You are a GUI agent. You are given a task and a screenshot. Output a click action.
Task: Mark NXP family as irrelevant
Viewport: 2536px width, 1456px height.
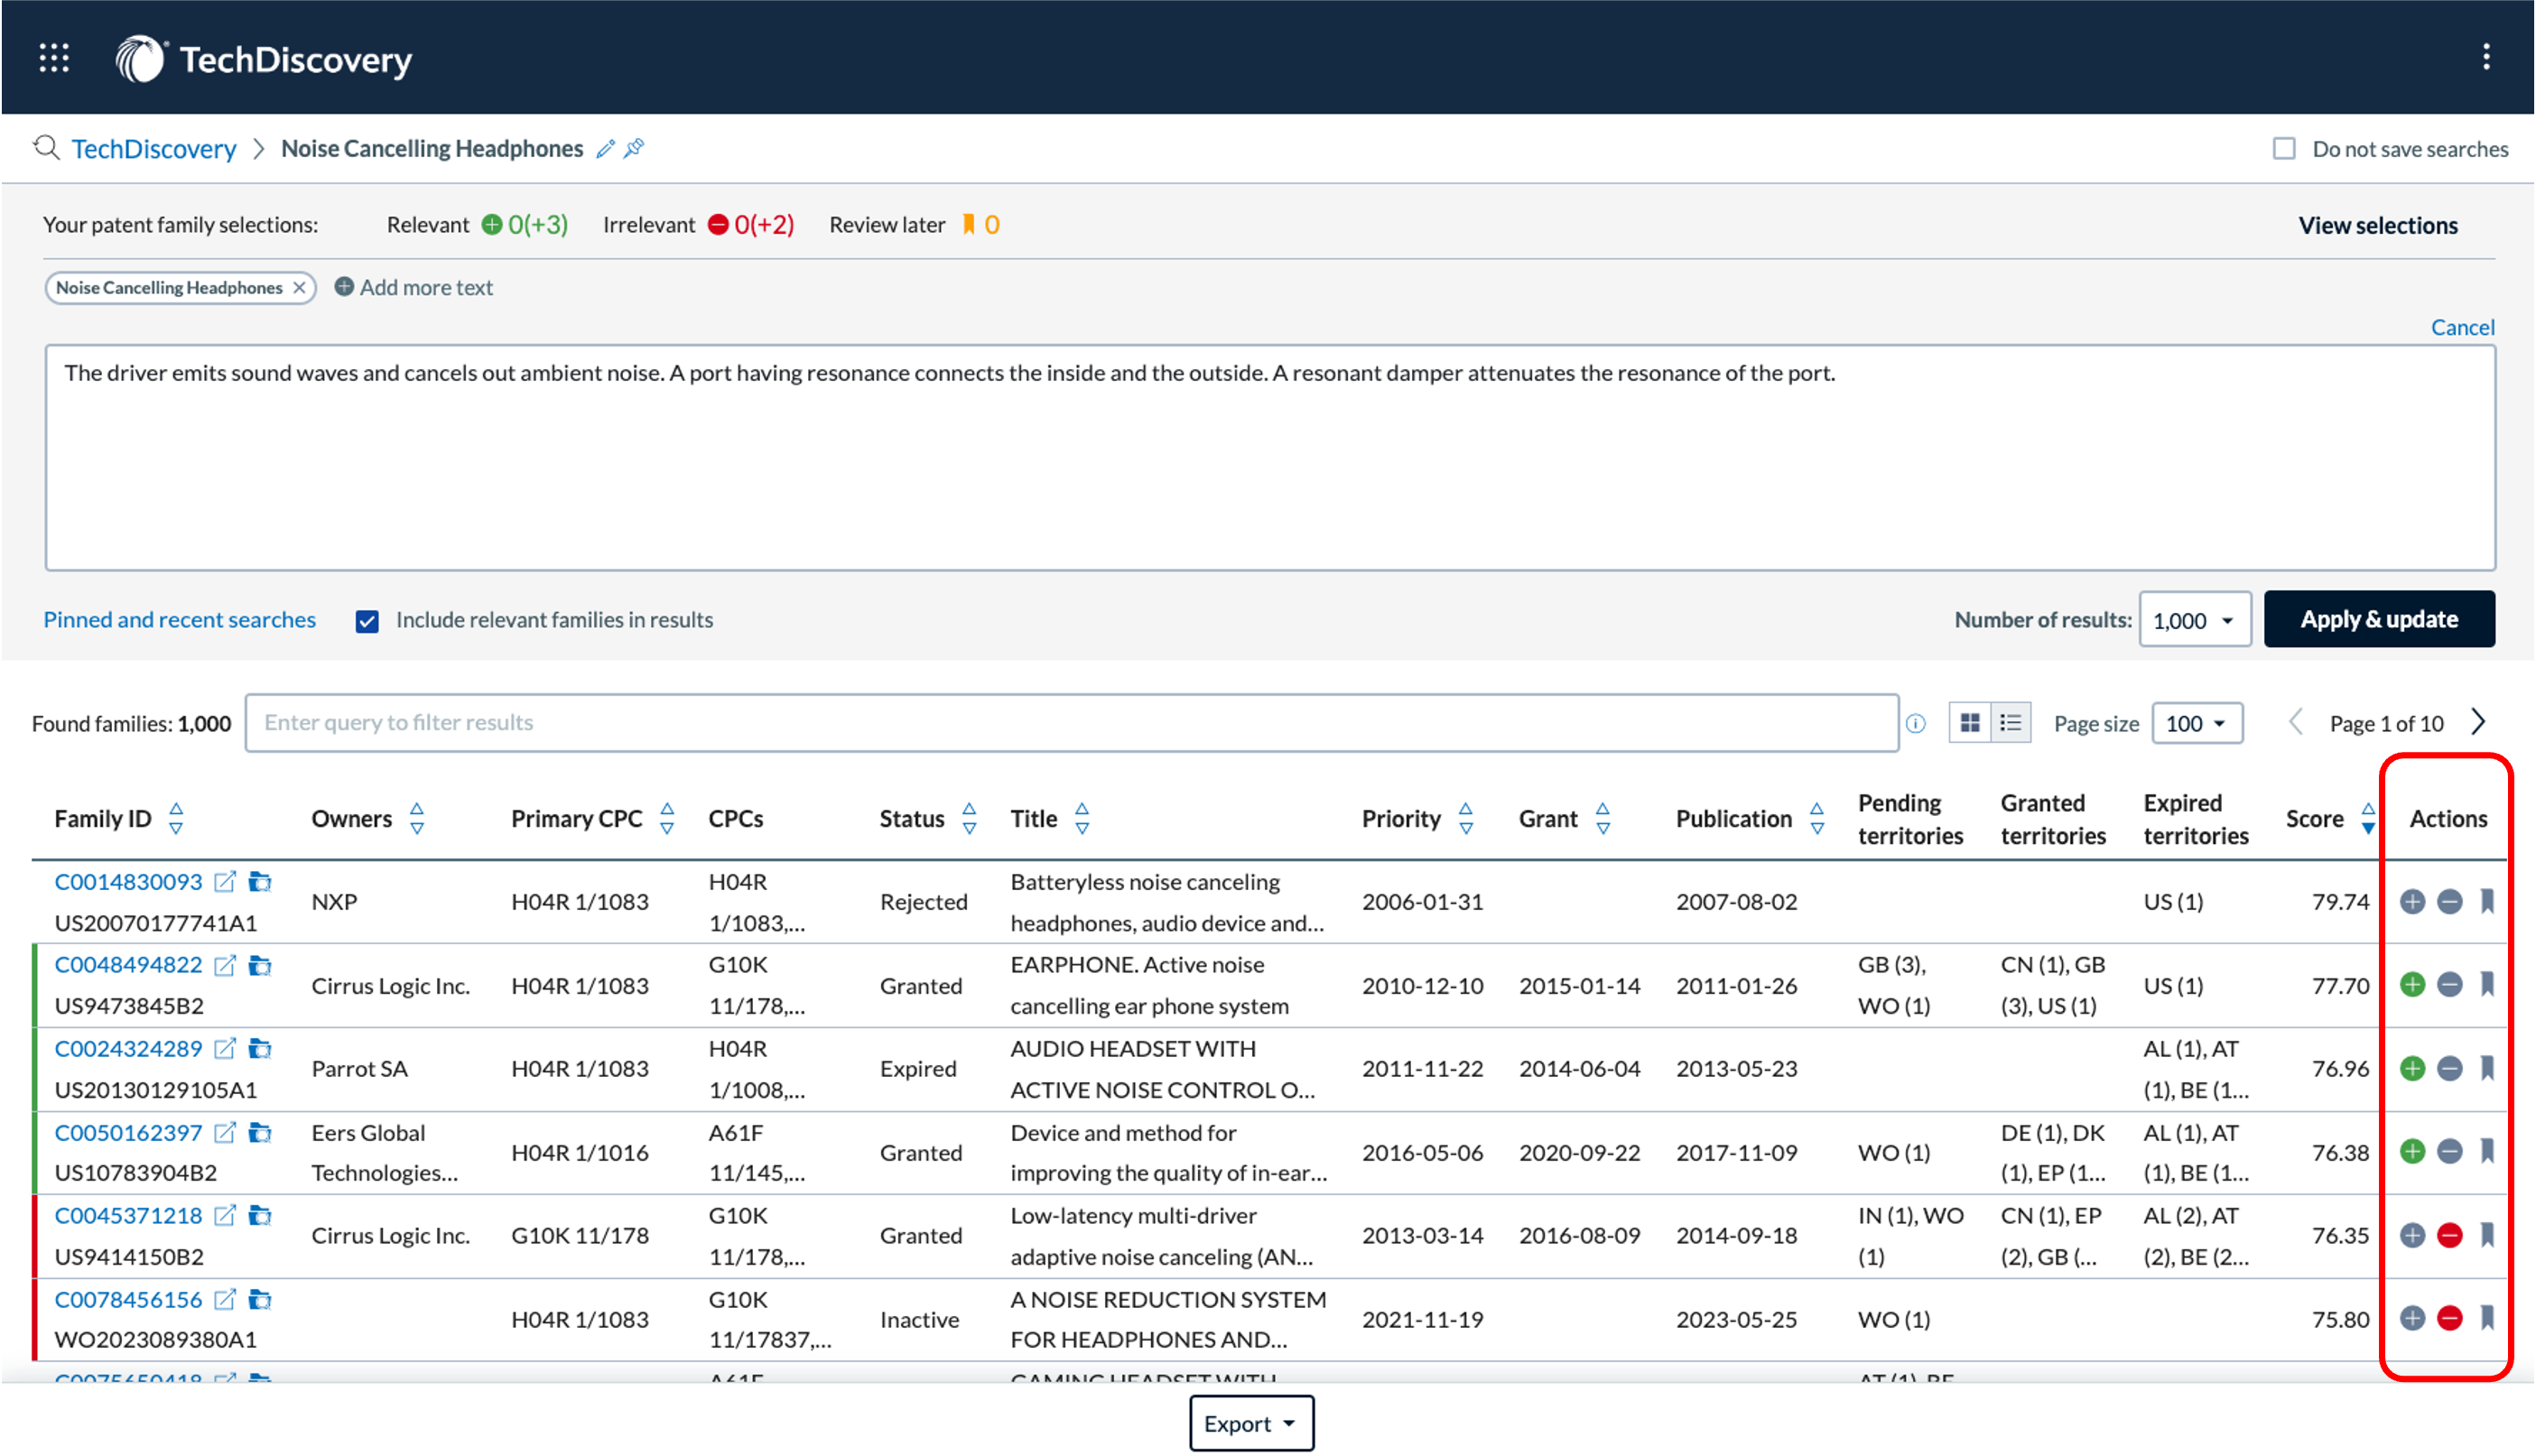[2449, 902]
